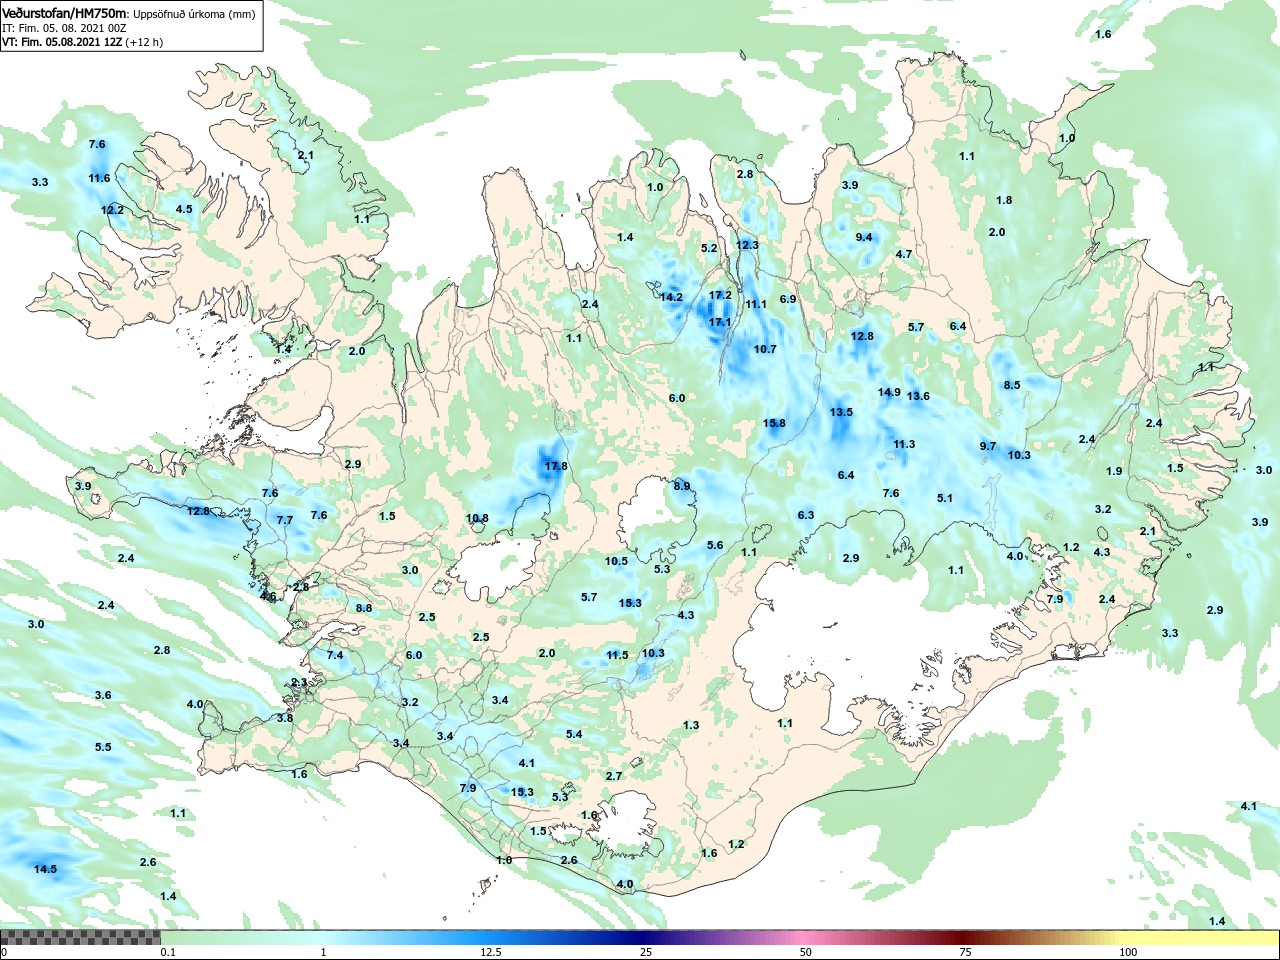The height and width of the screenshot is (960, 1280).
Task: Click the 8.9 value by the glacier
Action: tap(682, 486)
